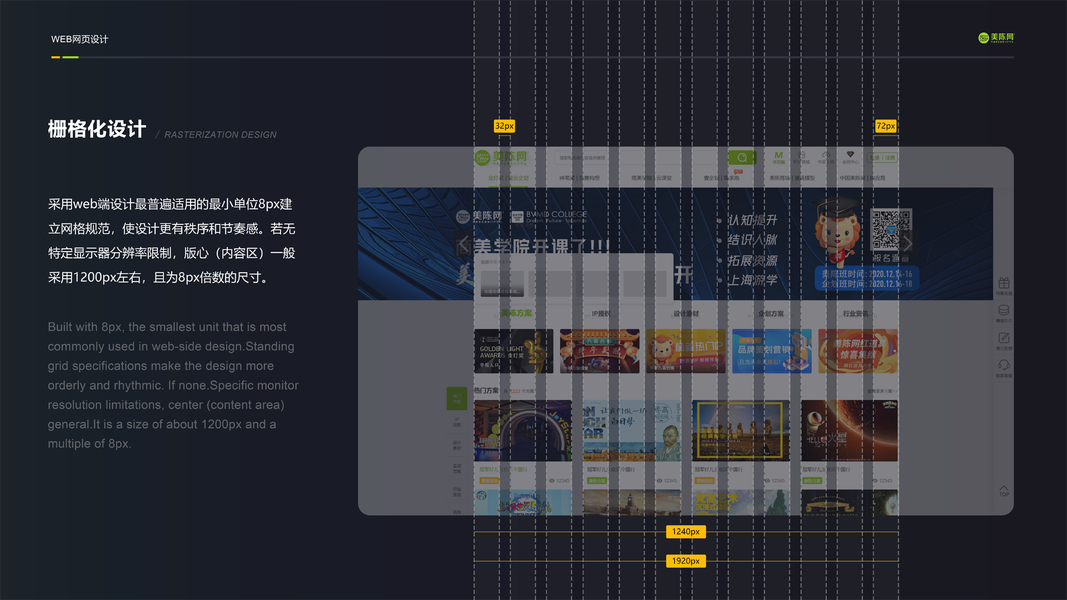Click the TOP back-to-top arrow
The image size is (1067, 600).
[x=1004, y=490]
